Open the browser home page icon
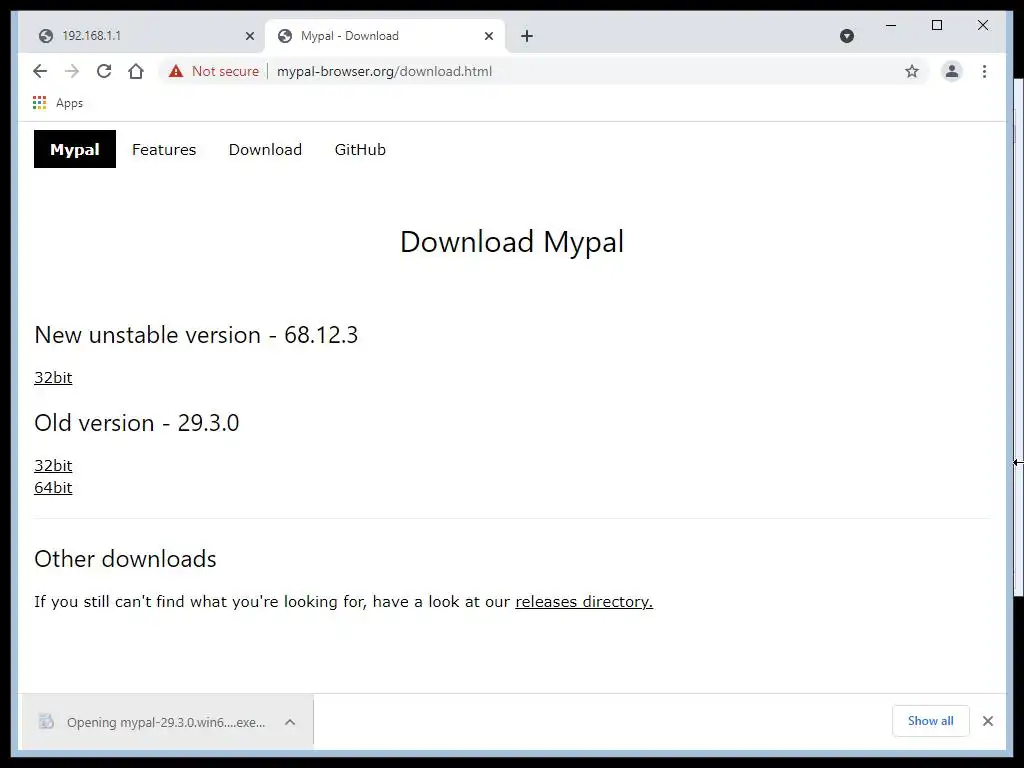Viewport: 1024px width, 768px height. [x=136, y=71]
